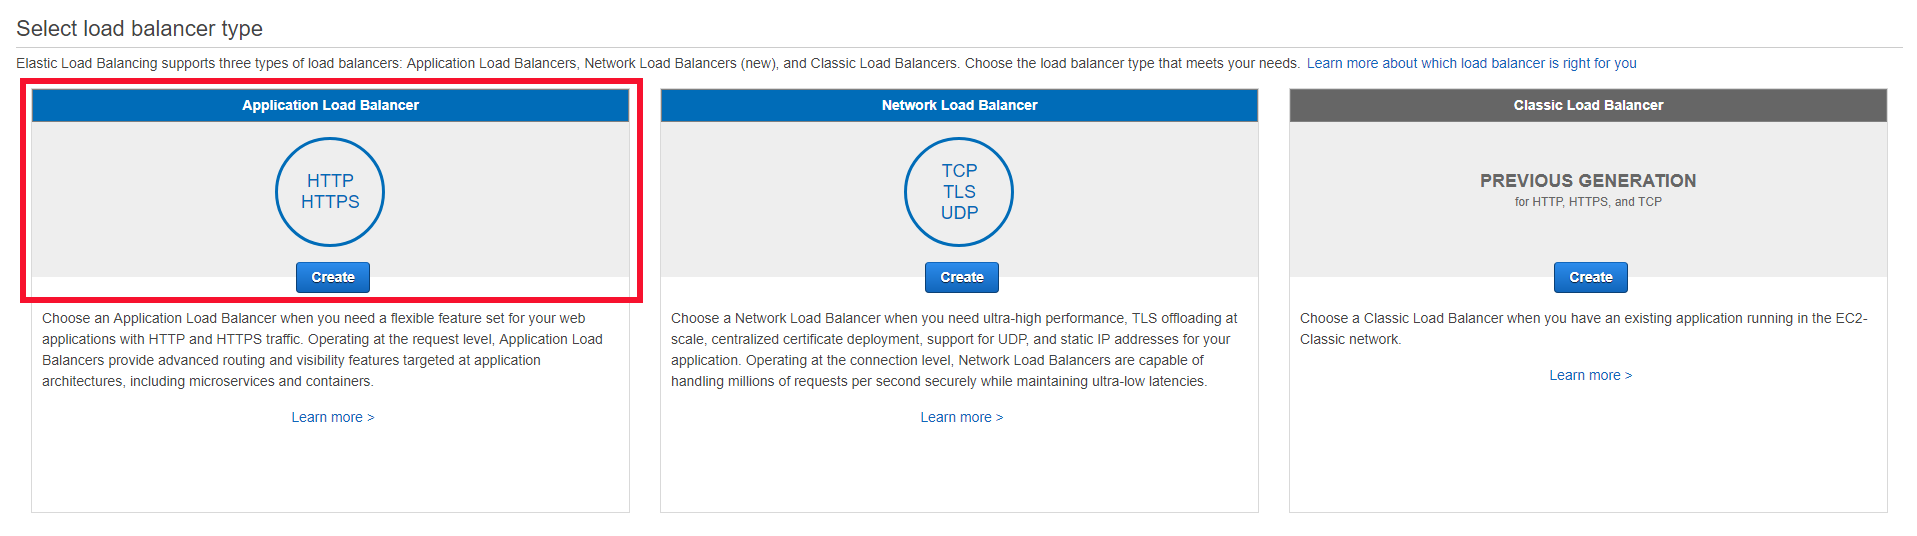This screenshot has width=1917, height=536.
Task: Click the TCP TLS UDP circle icon
Action: [958, 192]
